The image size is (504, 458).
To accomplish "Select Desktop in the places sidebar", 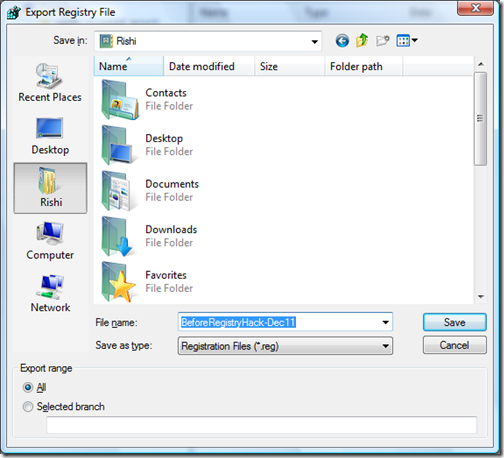I will pos(50,136).
